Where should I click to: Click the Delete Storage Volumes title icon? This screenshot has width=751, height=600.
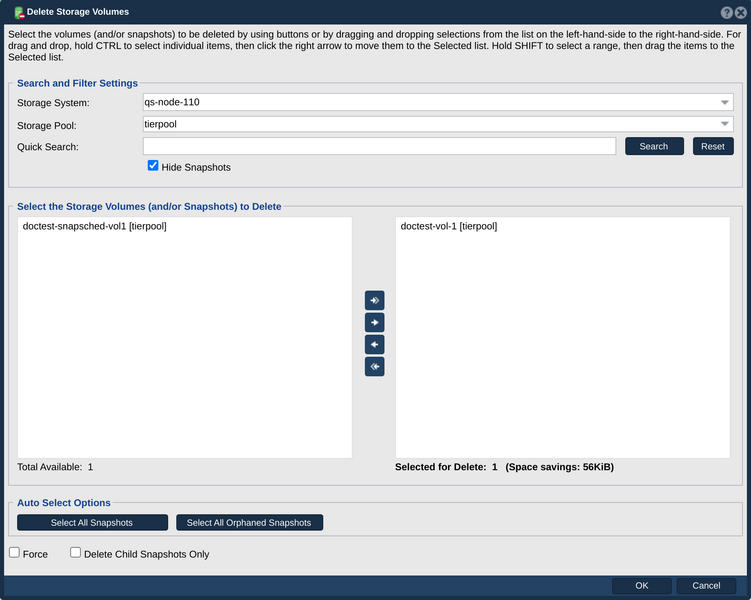click(19, 12)
